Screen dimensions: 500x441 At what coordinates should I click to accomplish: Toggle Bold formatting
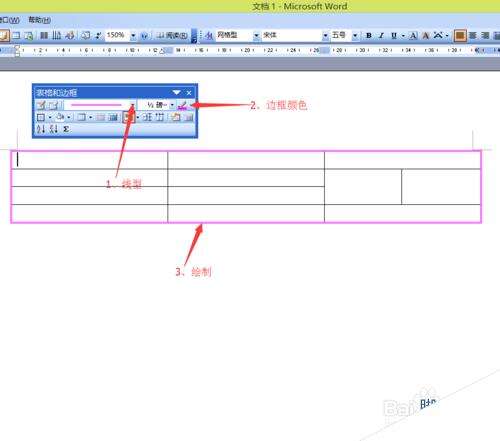tap(369, 35)
